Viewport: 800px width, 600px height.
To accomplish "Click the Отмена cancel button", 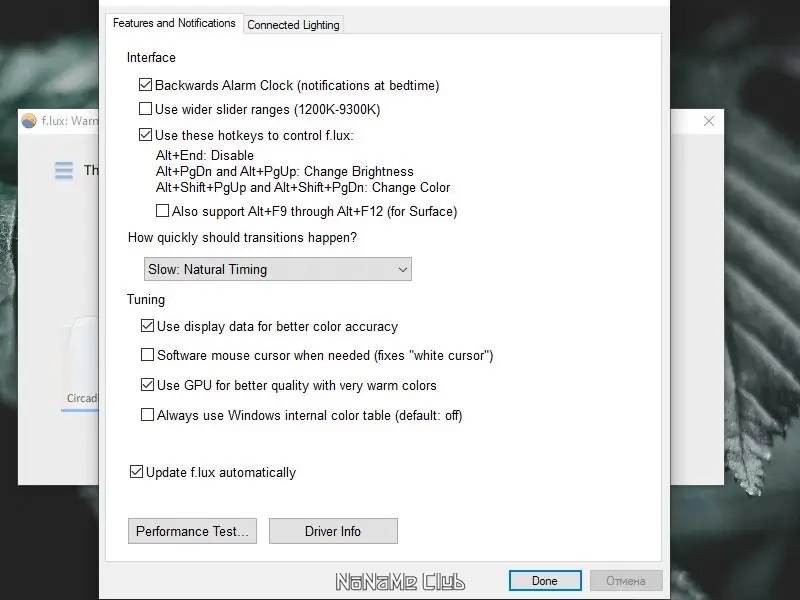I will click(626, 581).
